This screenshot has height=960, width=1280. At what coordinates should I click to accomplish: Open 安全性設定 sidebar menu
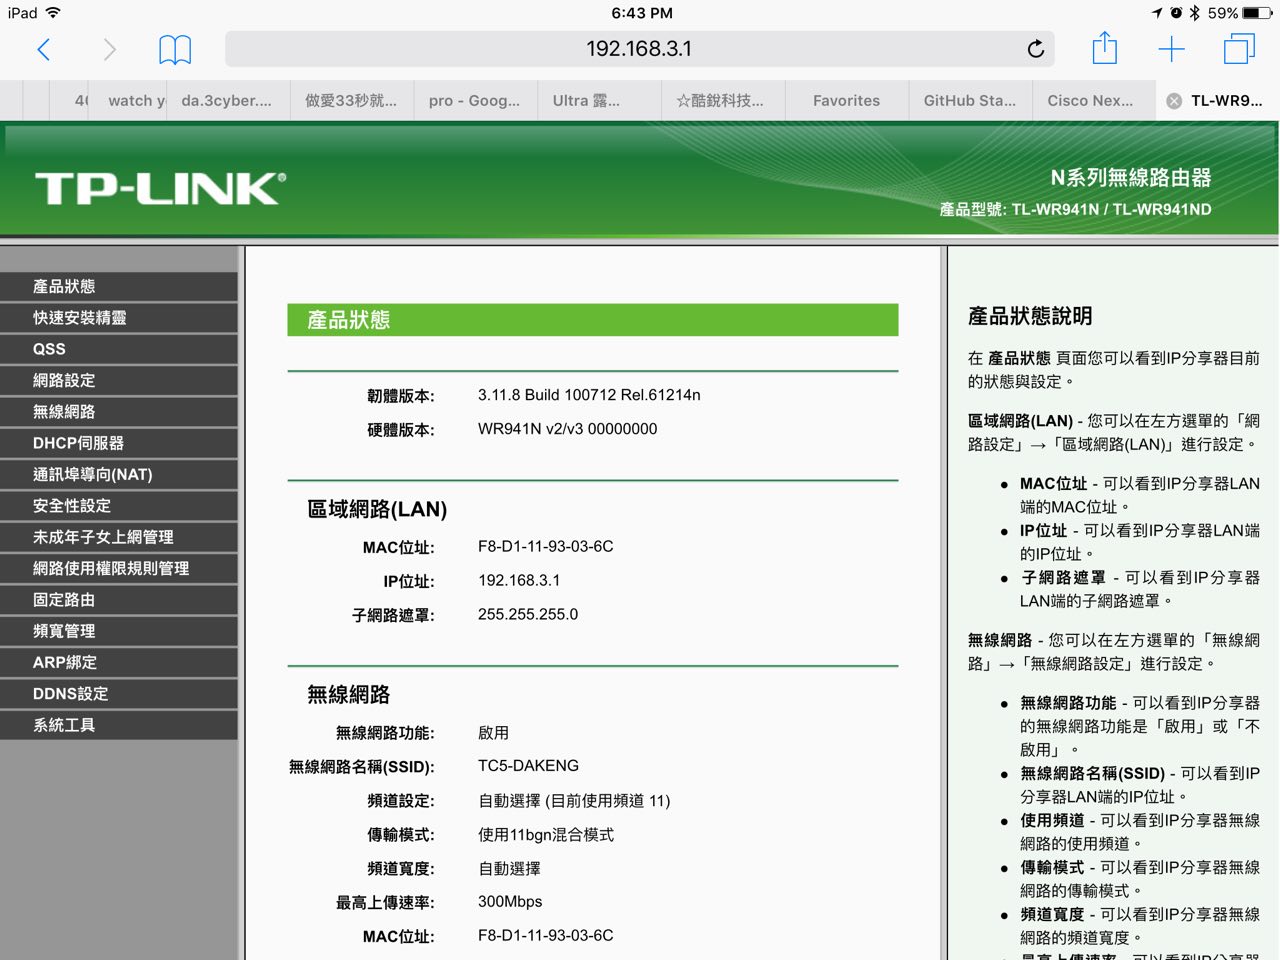click(x=119, y=506)
